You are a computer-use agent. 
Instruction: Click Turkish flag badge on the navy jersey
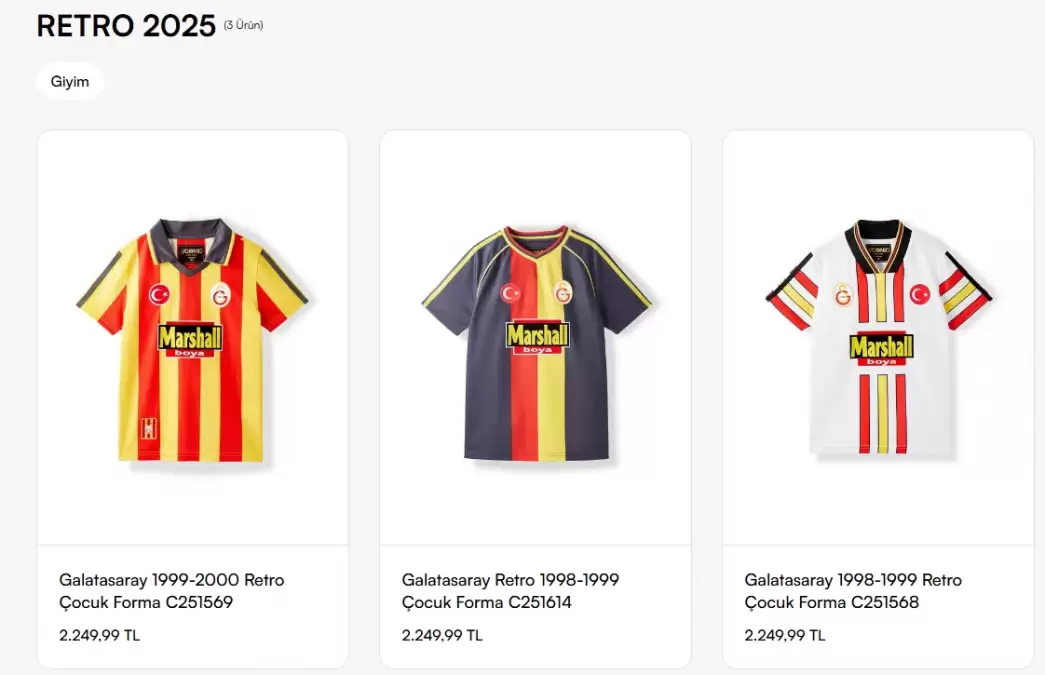511,293
